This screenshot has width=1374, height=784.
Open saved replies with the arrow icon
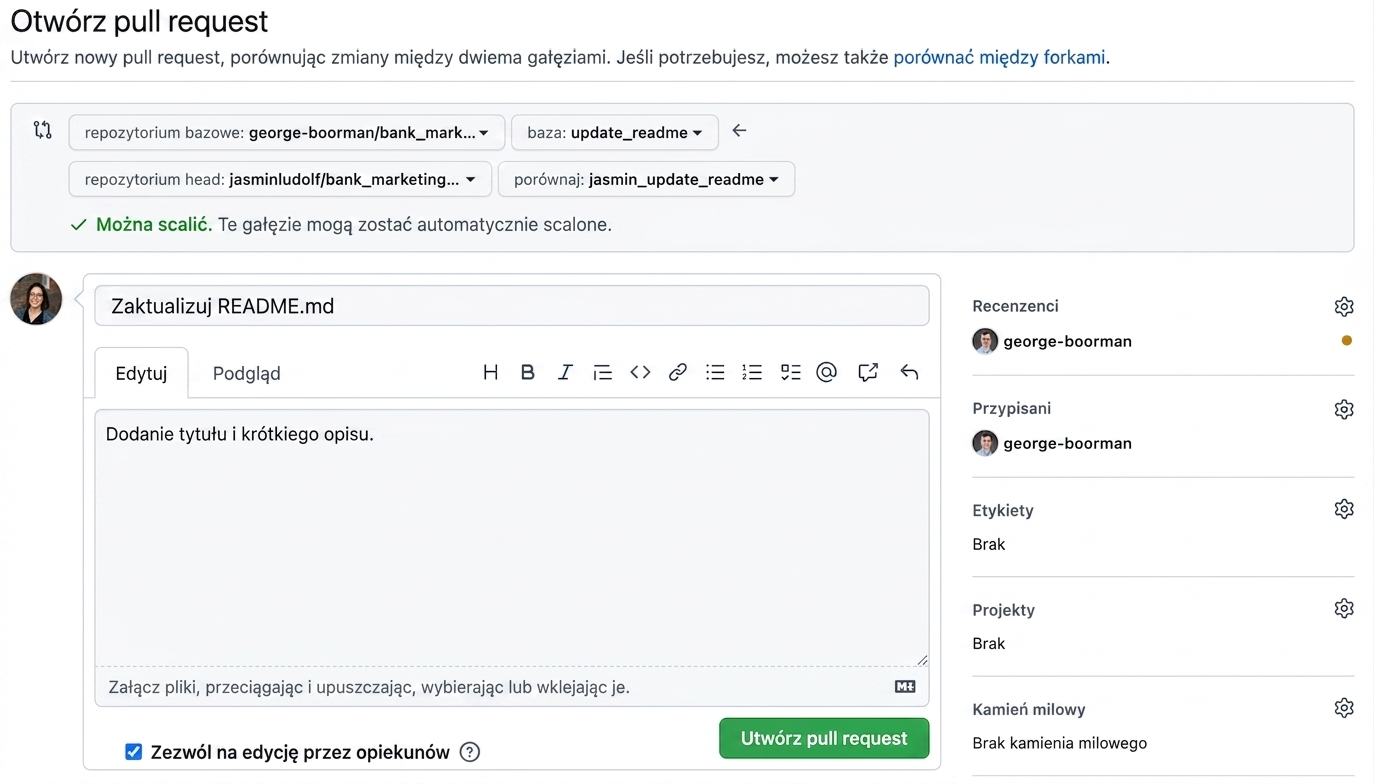tap(909, 373)
